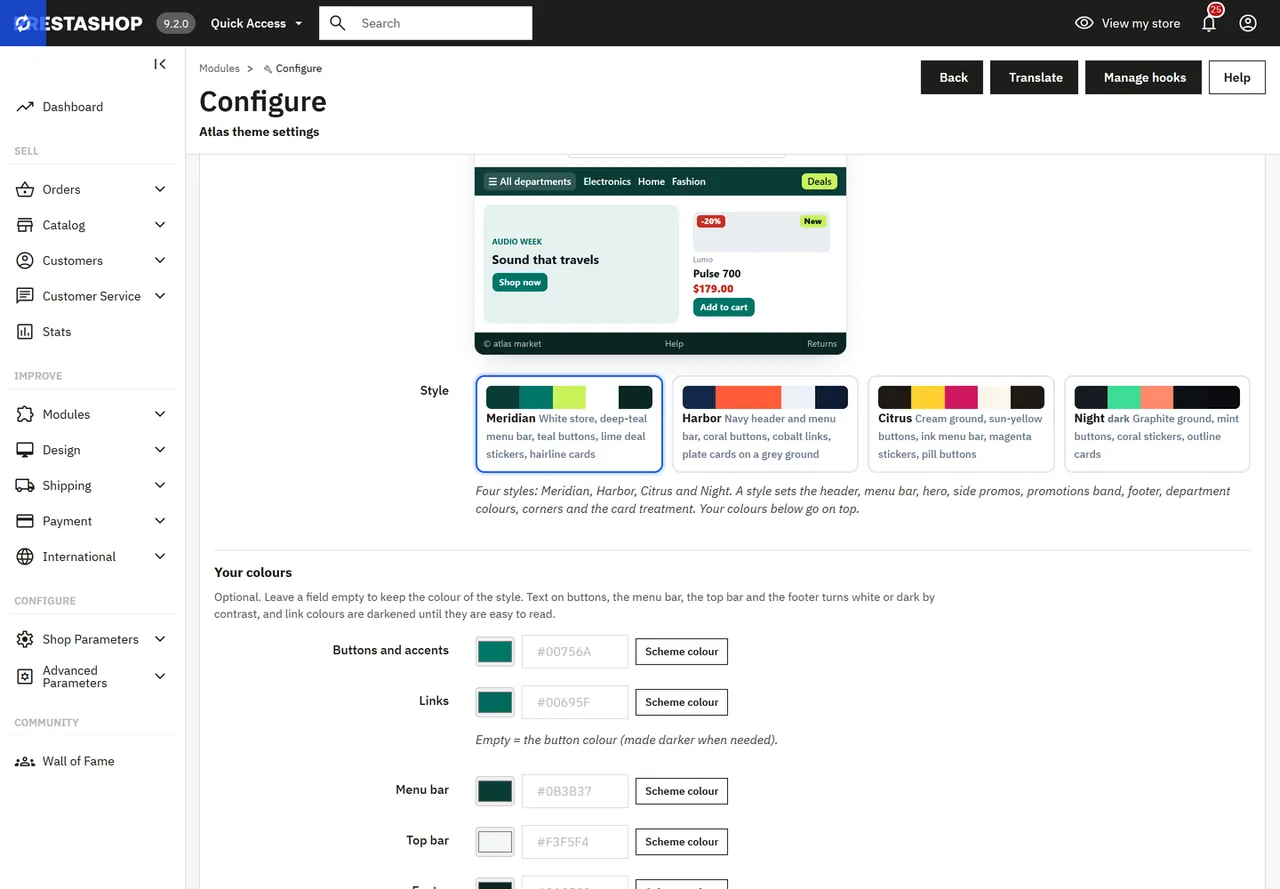The width and height of the screenshot is (1280, 889).
Task: Click the Wall of Fame people icon
Action: pos(25,761)
